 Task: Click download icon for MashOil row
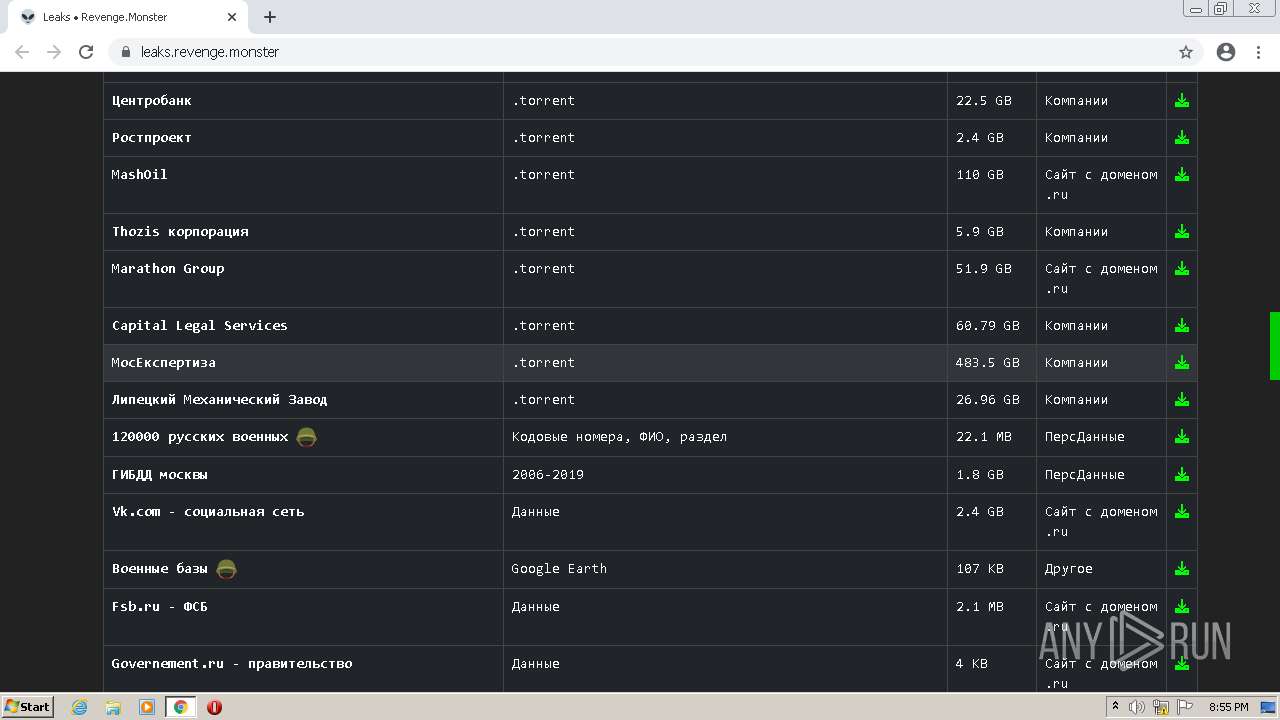tap(1182, 175)
